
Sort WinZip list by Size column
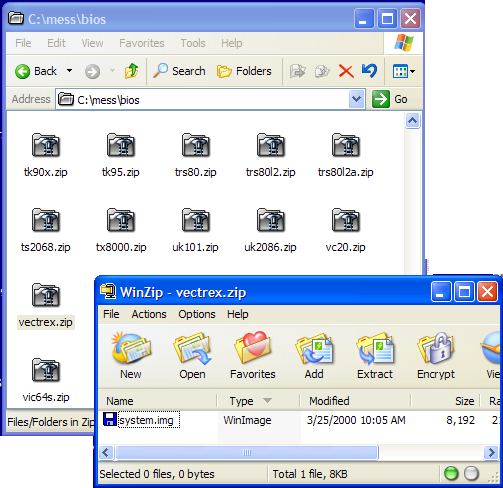(x=446, y=401)
